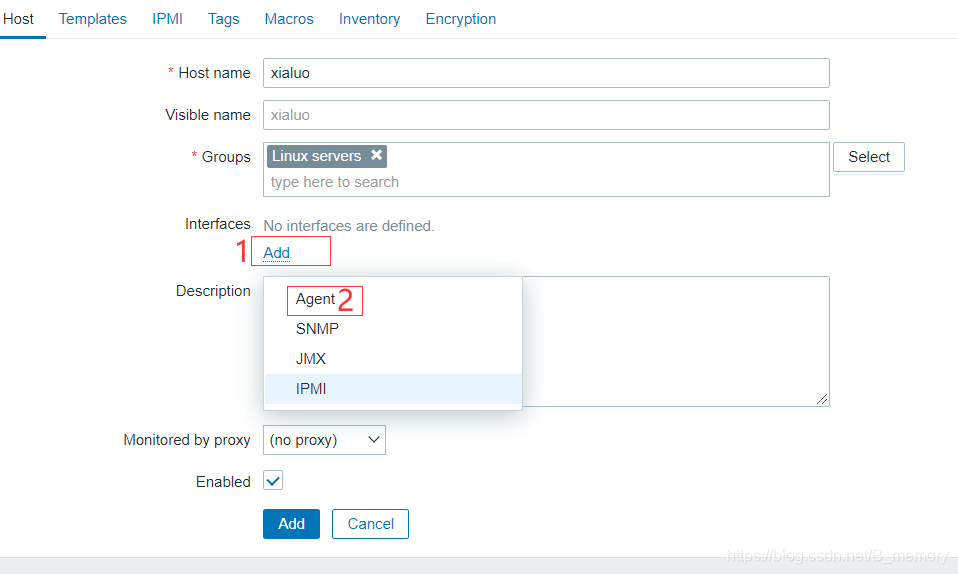
Task: Open the Templates tab
Action: point(93,19)
